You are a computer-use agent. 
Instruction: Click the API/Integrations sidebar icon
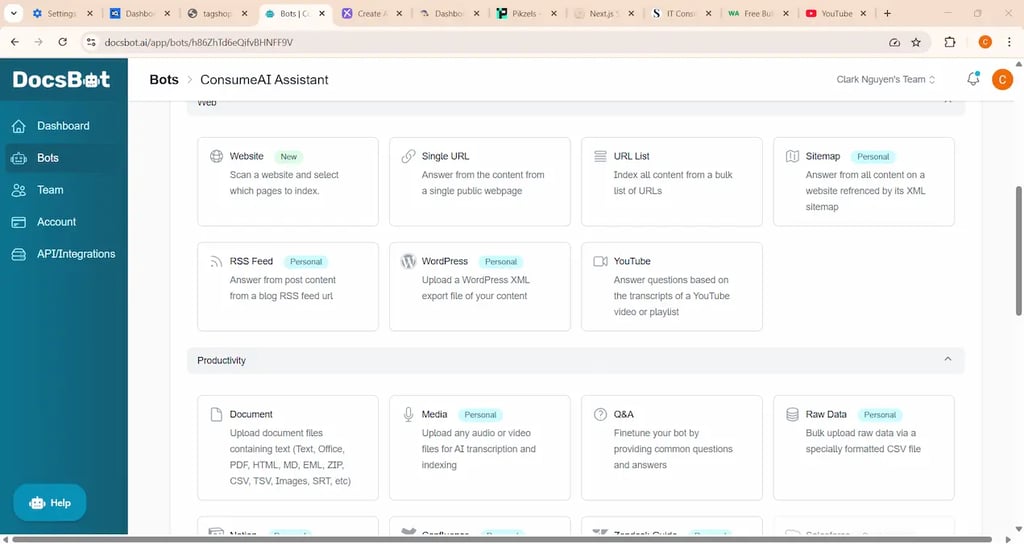[x=18, y=254]
